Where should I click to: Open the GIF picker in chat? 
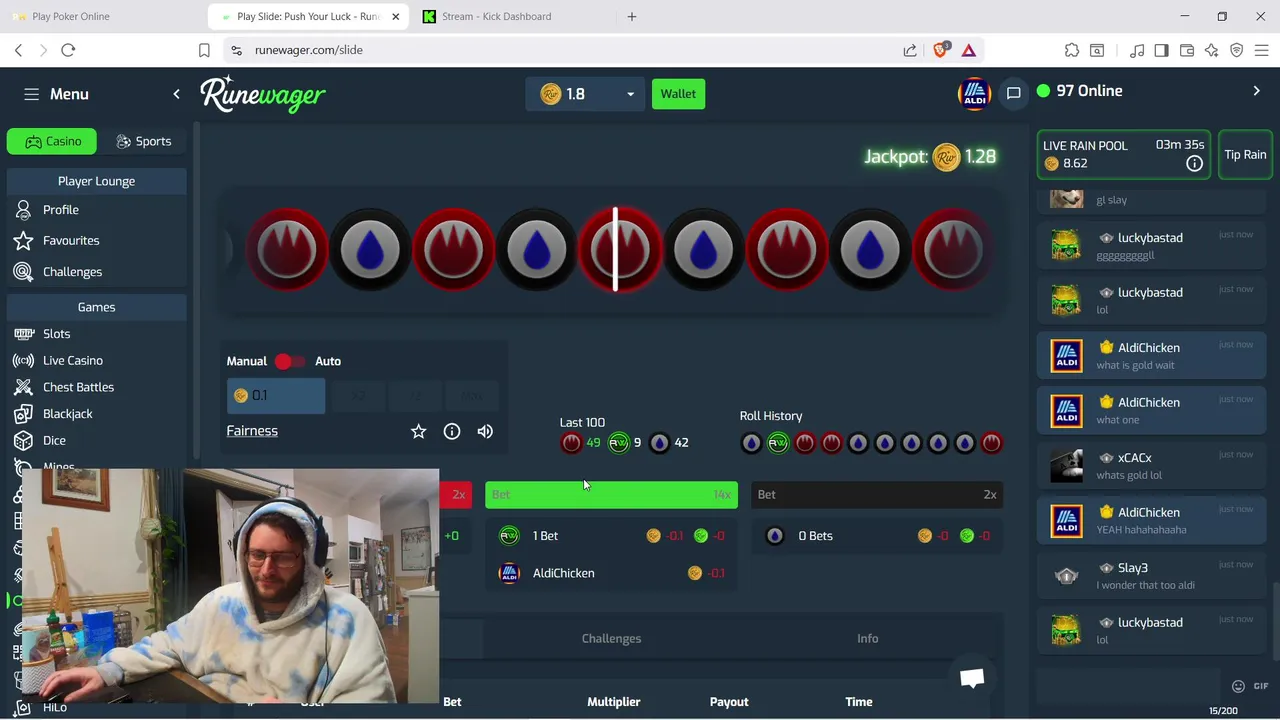click(1260, 686)
